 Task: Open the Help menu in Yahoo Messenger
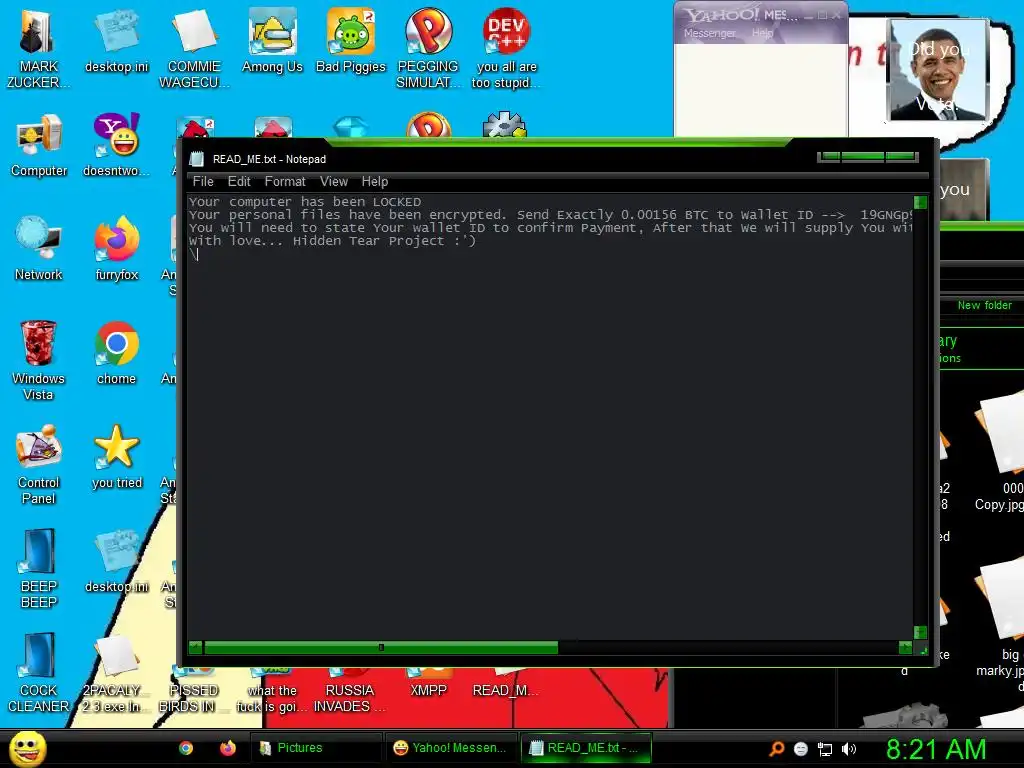click(x=762, y=33)
